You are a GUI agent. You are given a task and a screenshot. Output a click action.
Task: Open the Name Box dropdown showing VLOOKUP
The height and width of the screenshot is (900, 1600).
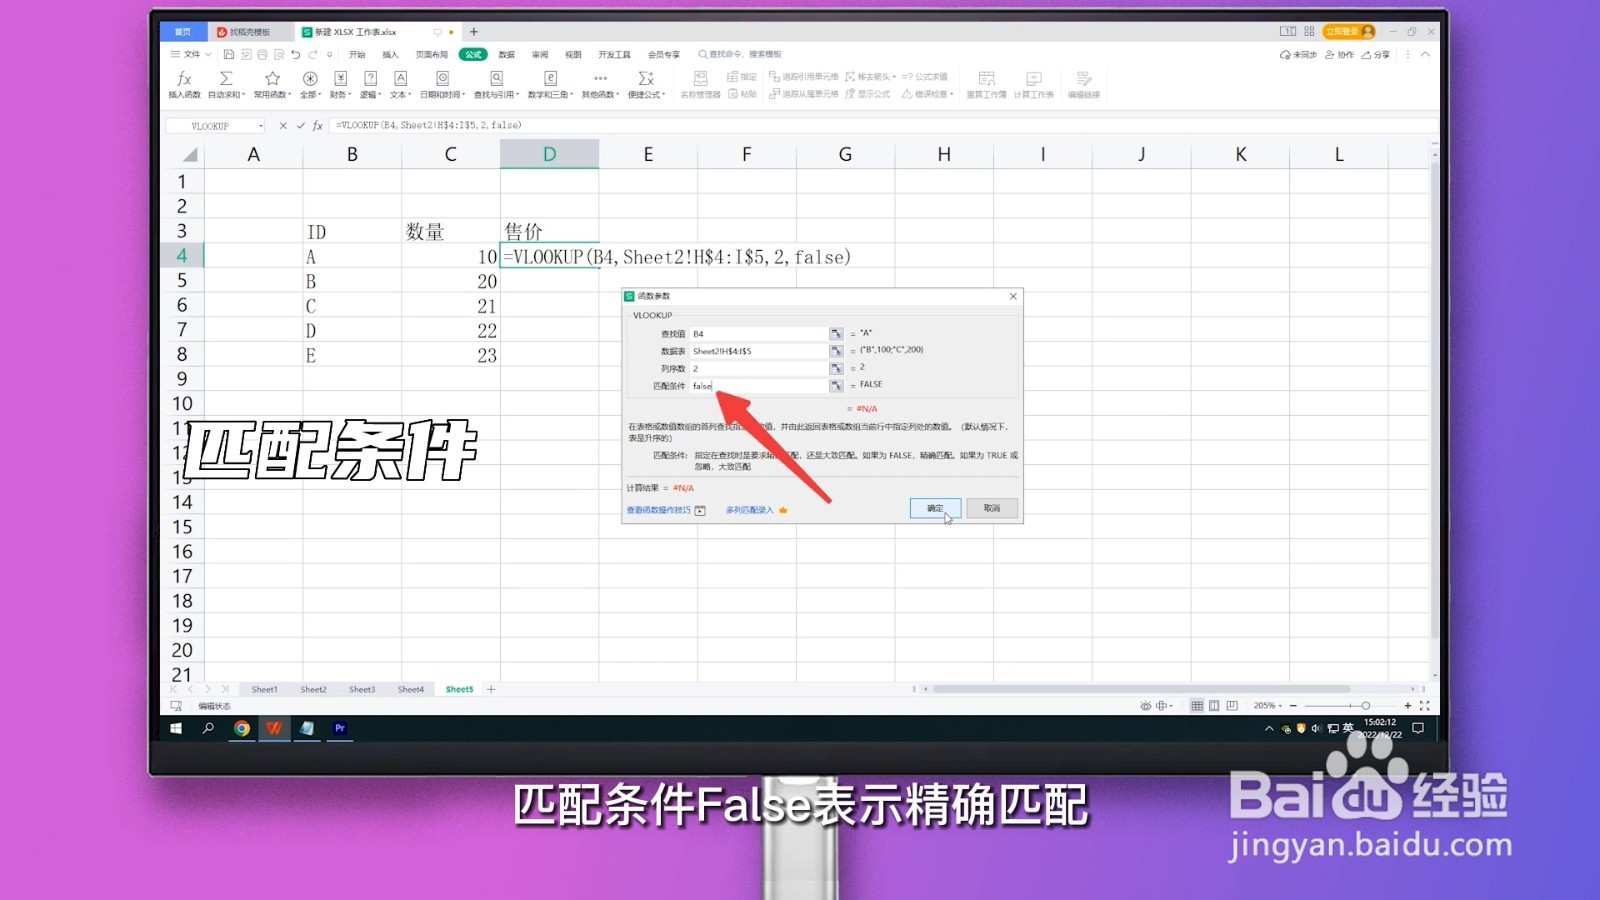coord(260,125)
